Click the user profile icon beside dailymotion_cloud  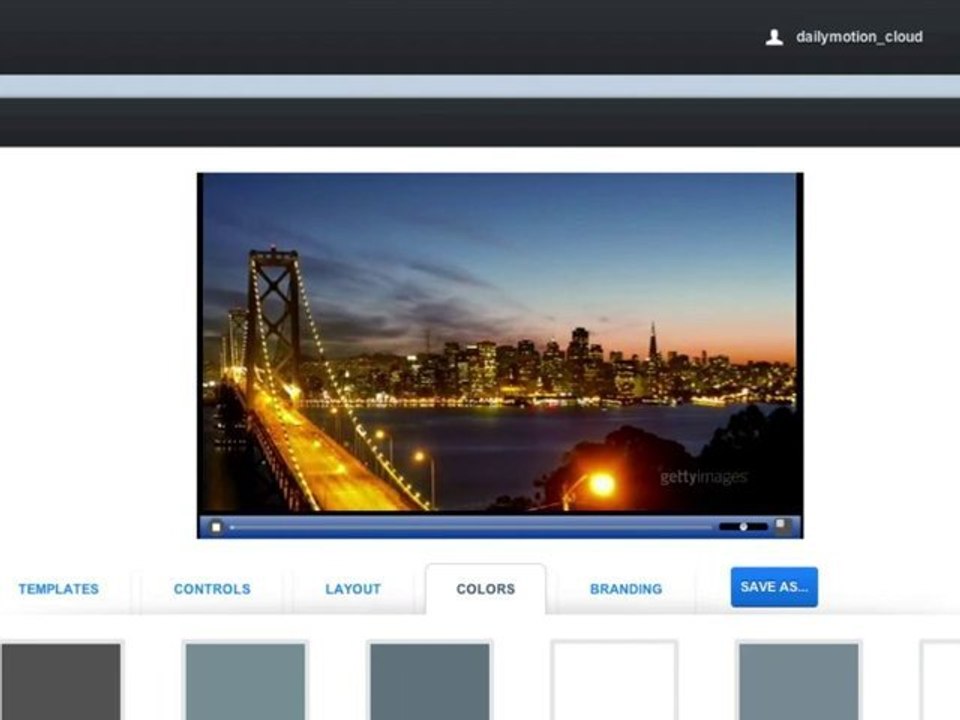pos(774,37)
